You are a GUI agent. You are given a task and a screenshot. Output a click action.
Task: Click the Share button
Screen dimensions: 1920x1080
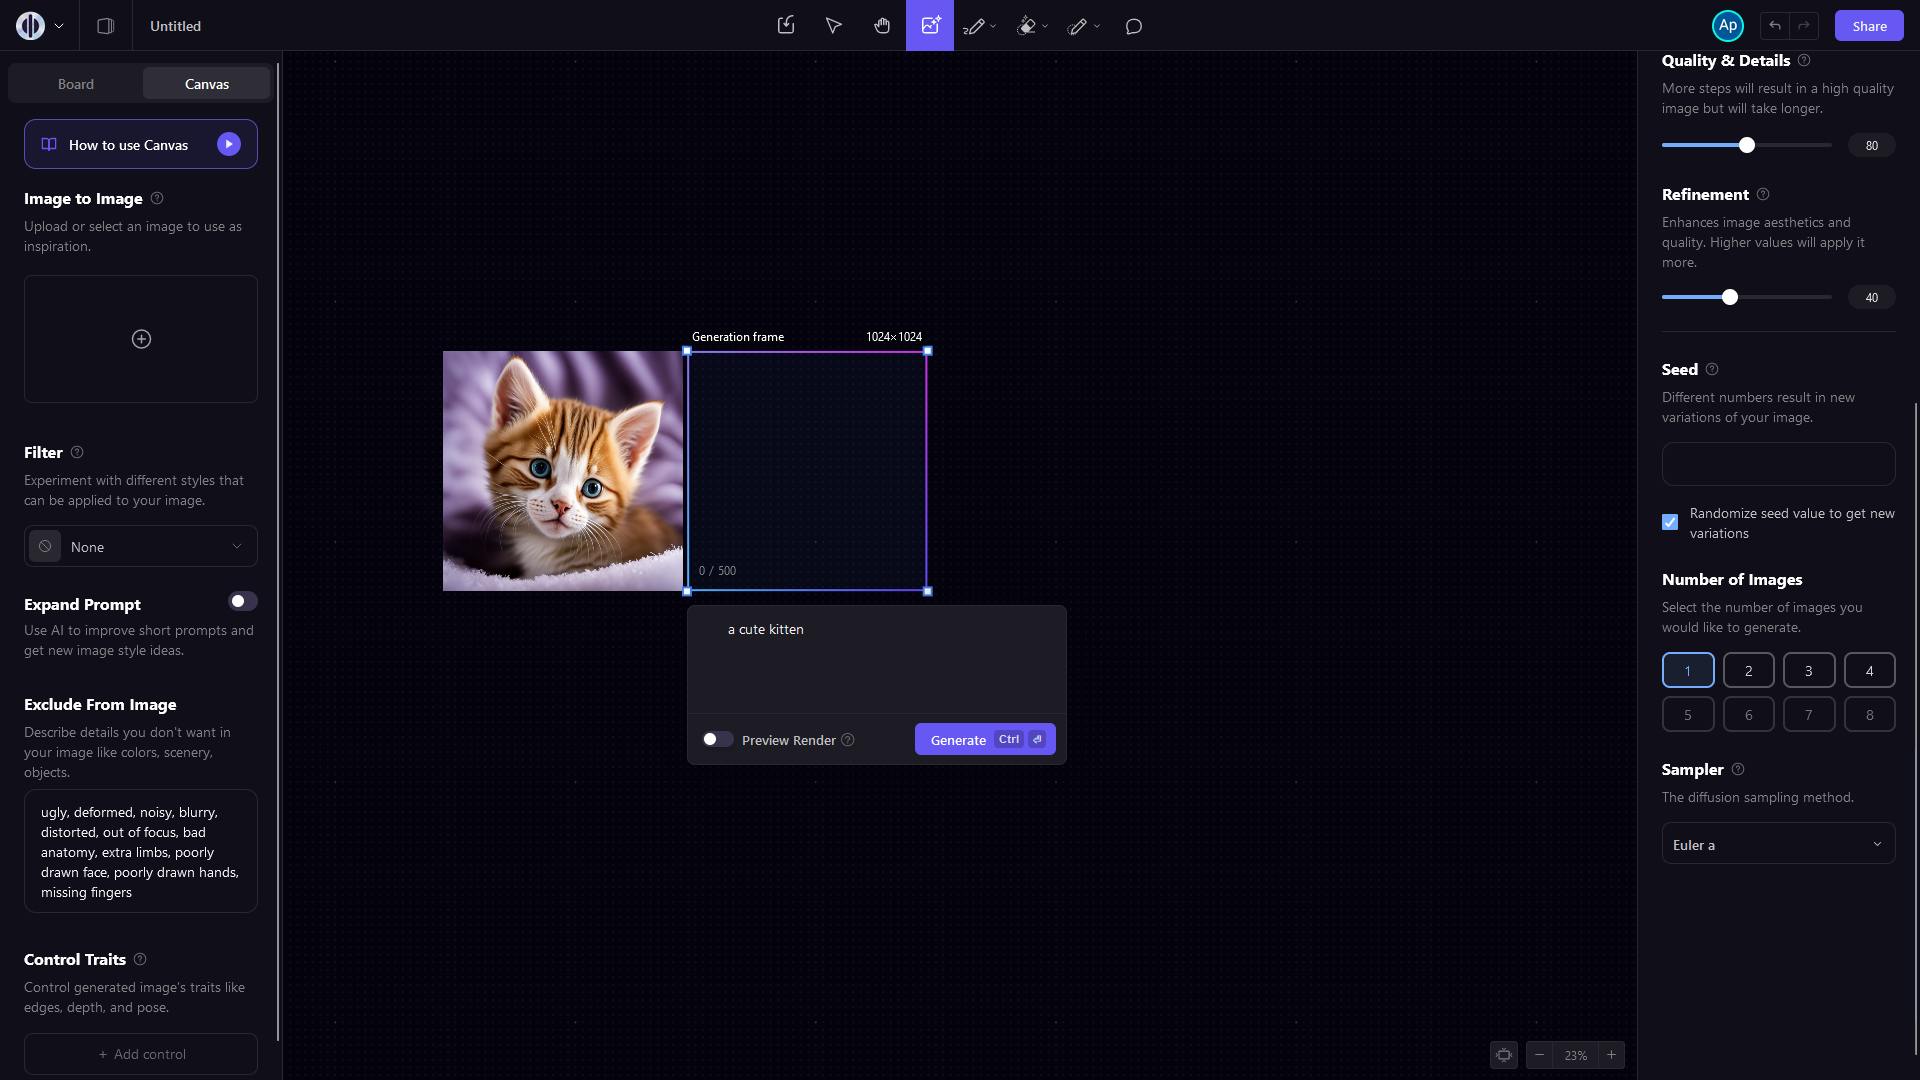pos(1868,26)
